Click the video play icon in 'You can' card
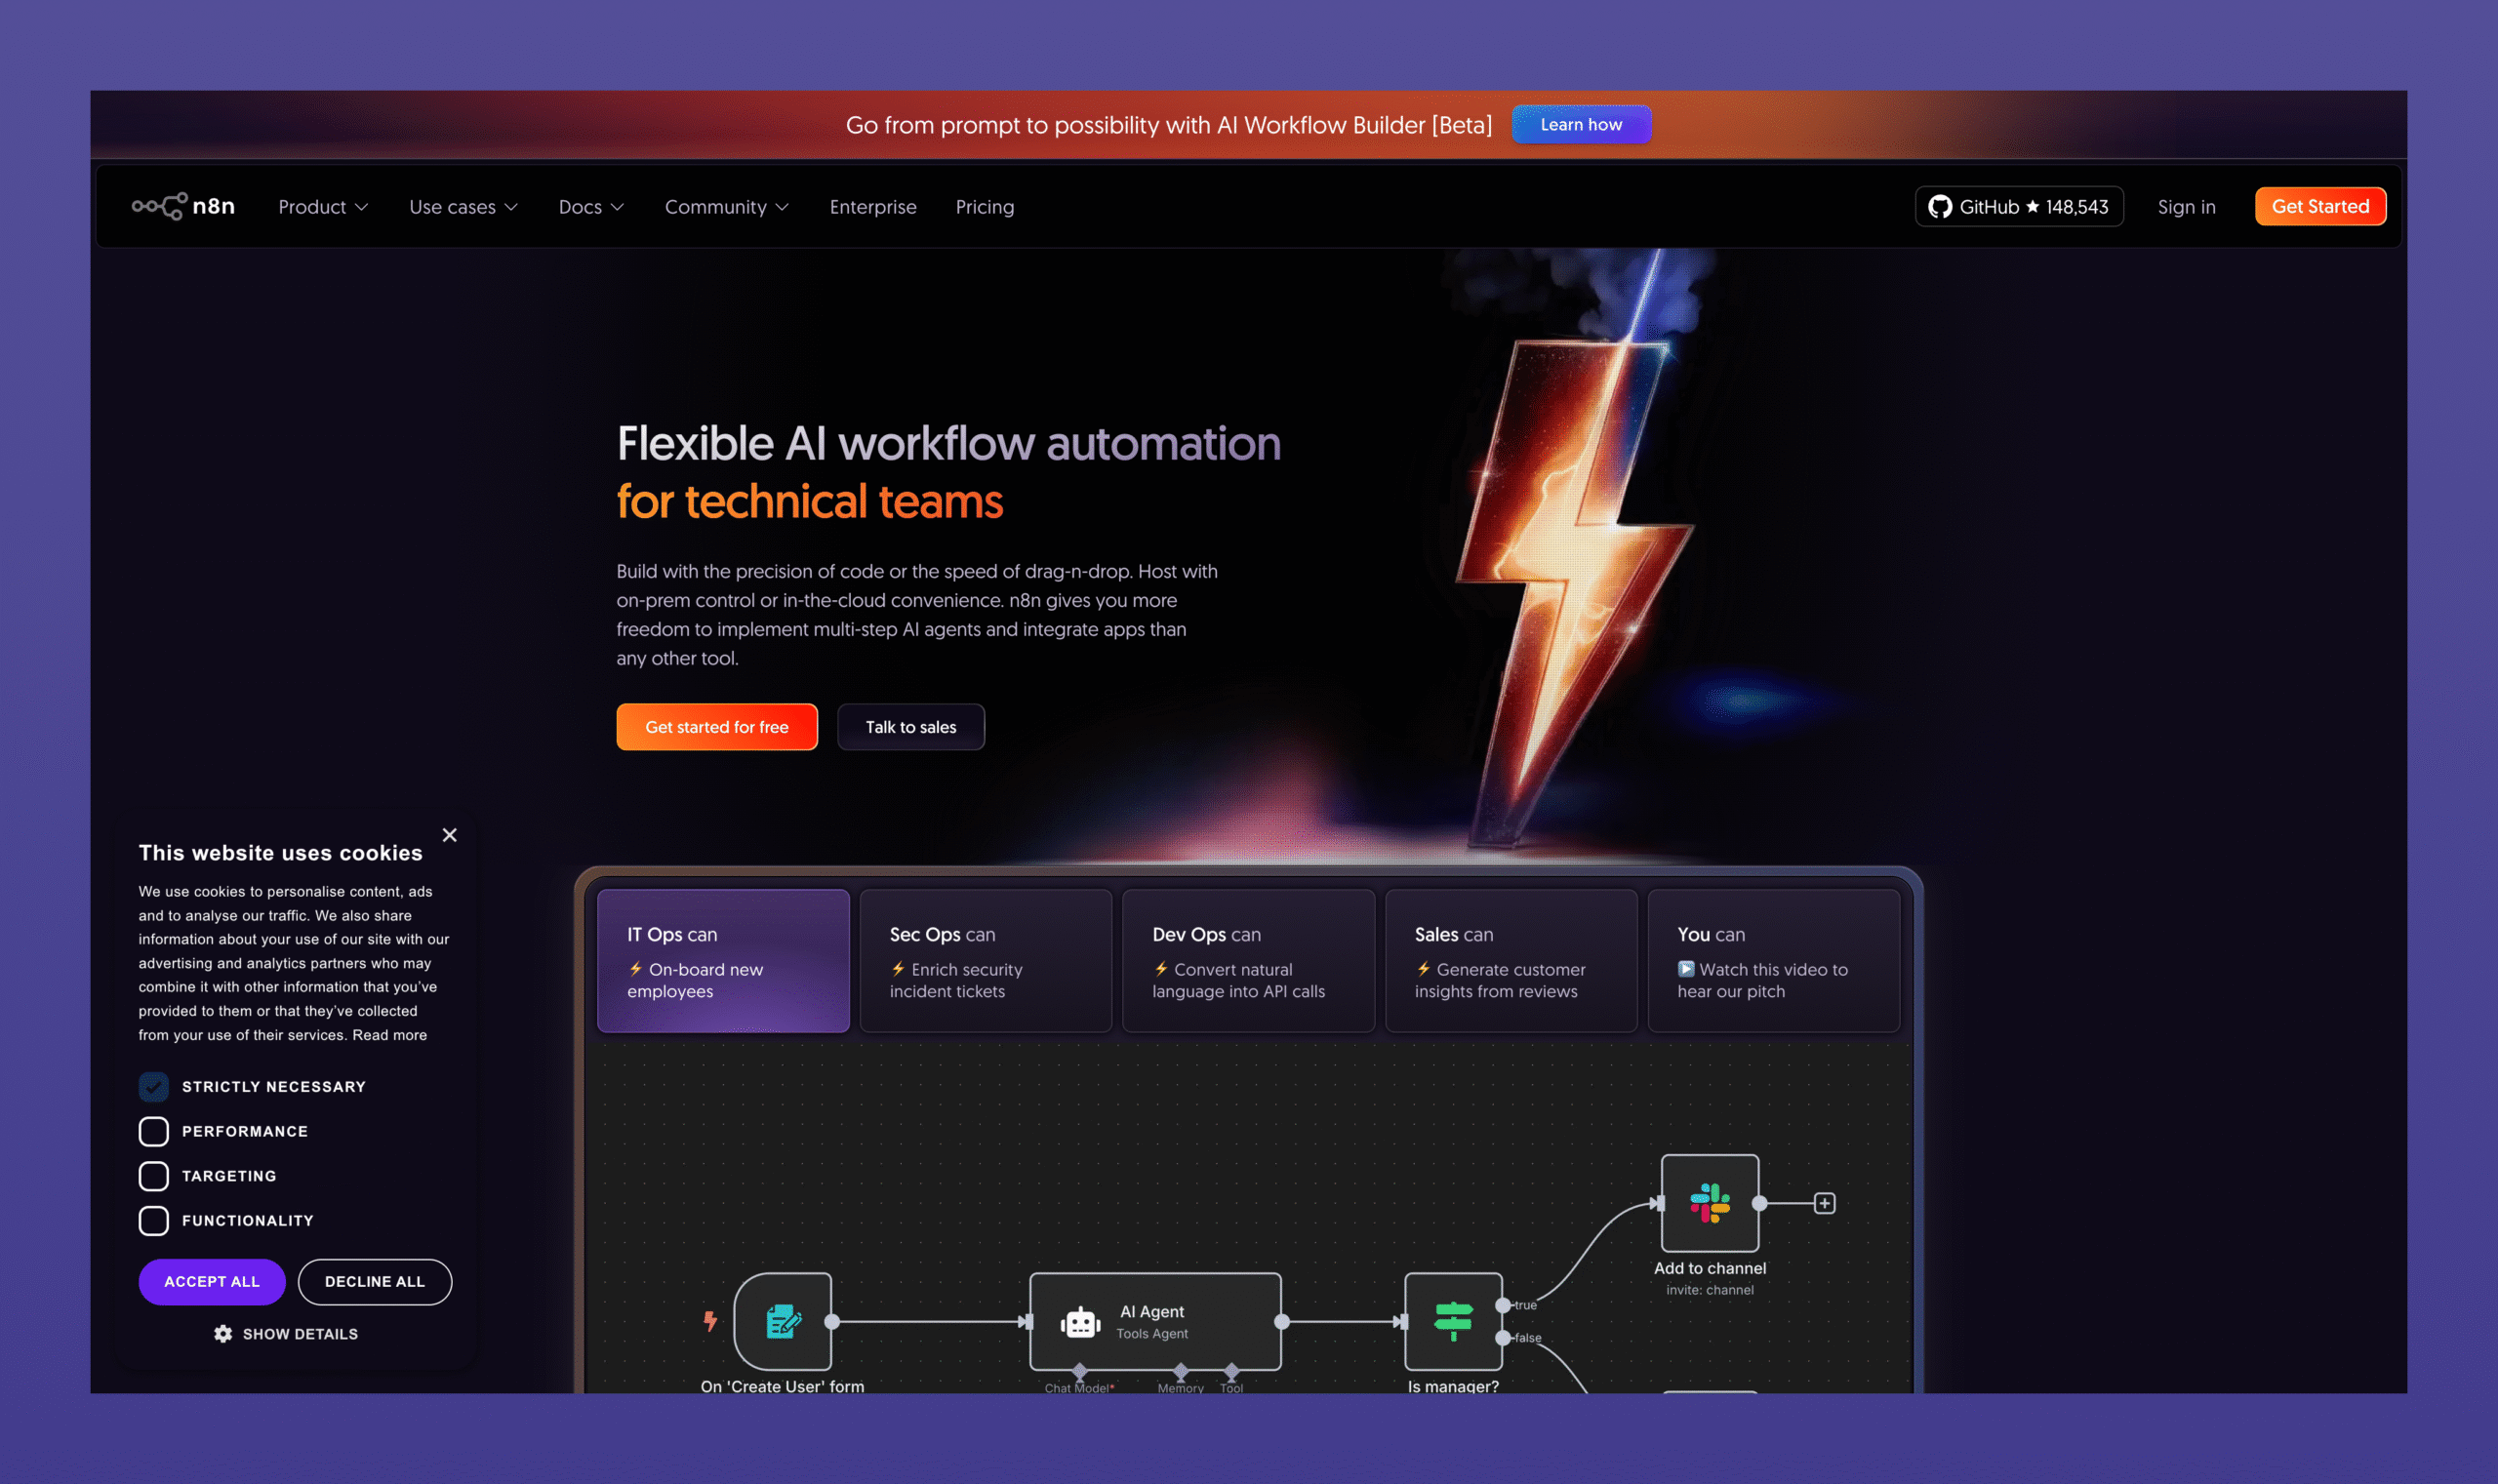 pos(1687,968)
